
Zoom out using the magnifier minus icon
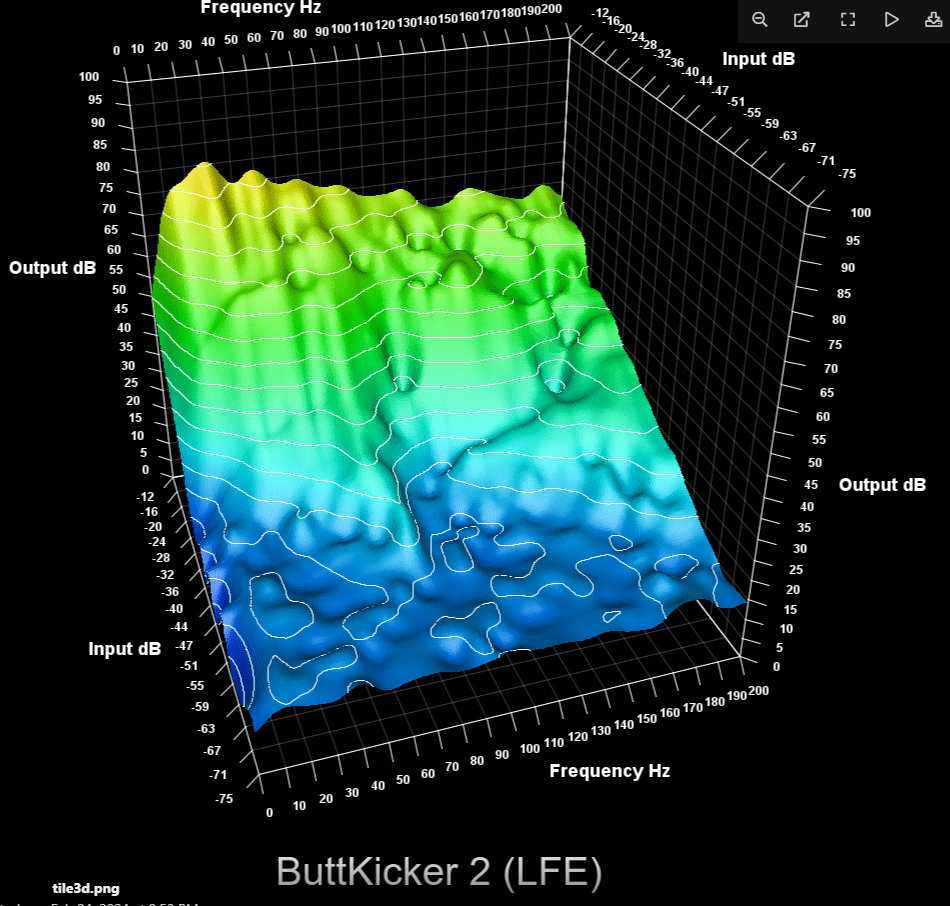[x=760, y=19]
